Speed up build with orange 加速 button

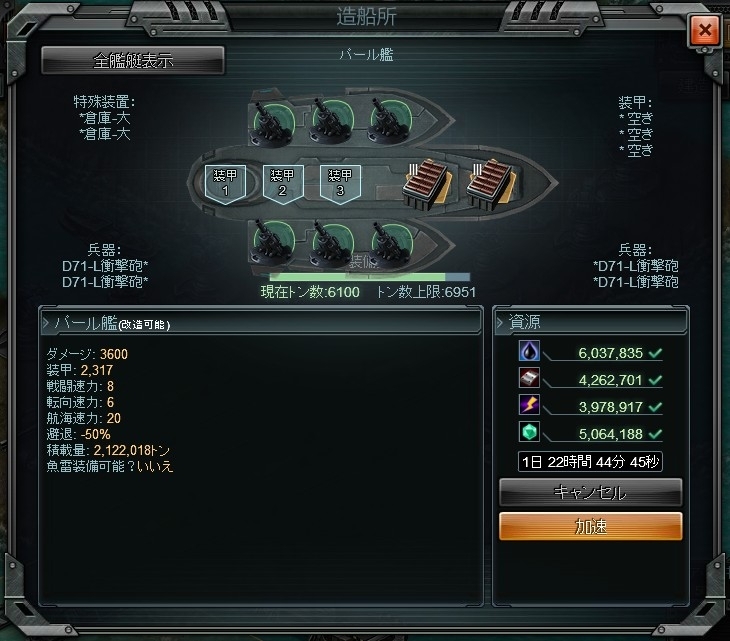(x=590, y=526)
